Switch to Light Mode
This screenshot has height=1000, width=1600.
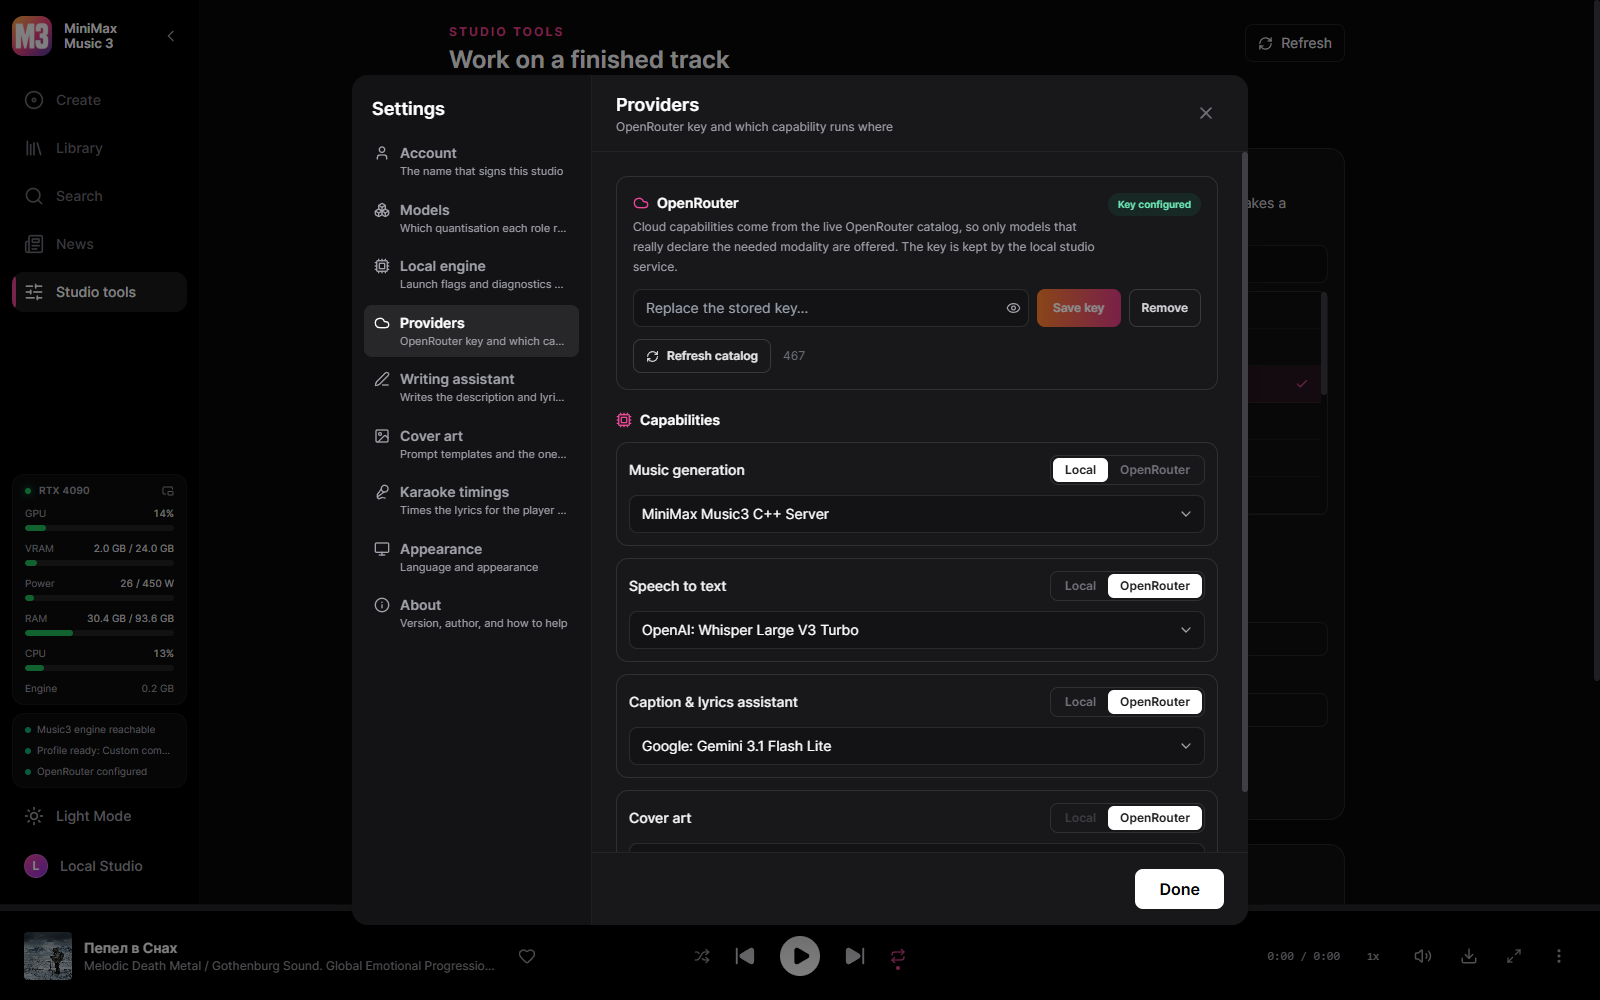coord(99,816)
